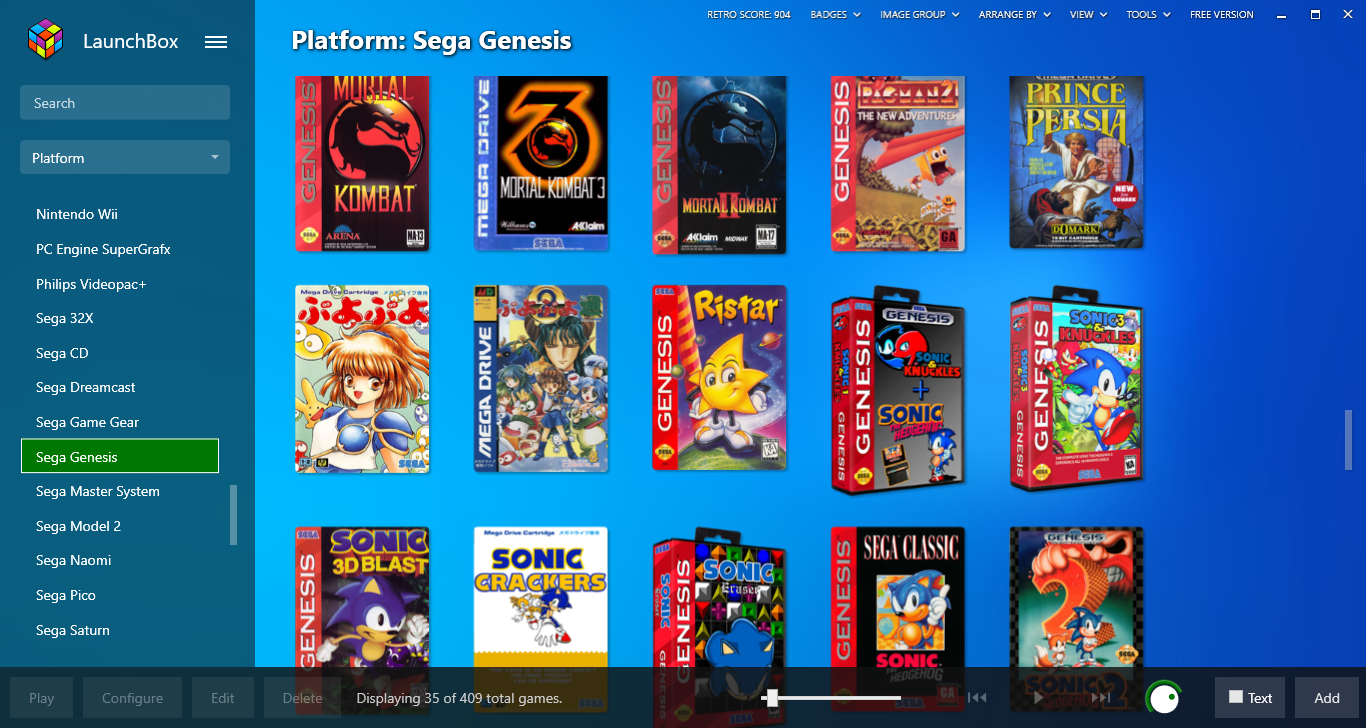Select Sega Model 2 platform
This screenshot has width=1366, height=728.
(120, 526)
